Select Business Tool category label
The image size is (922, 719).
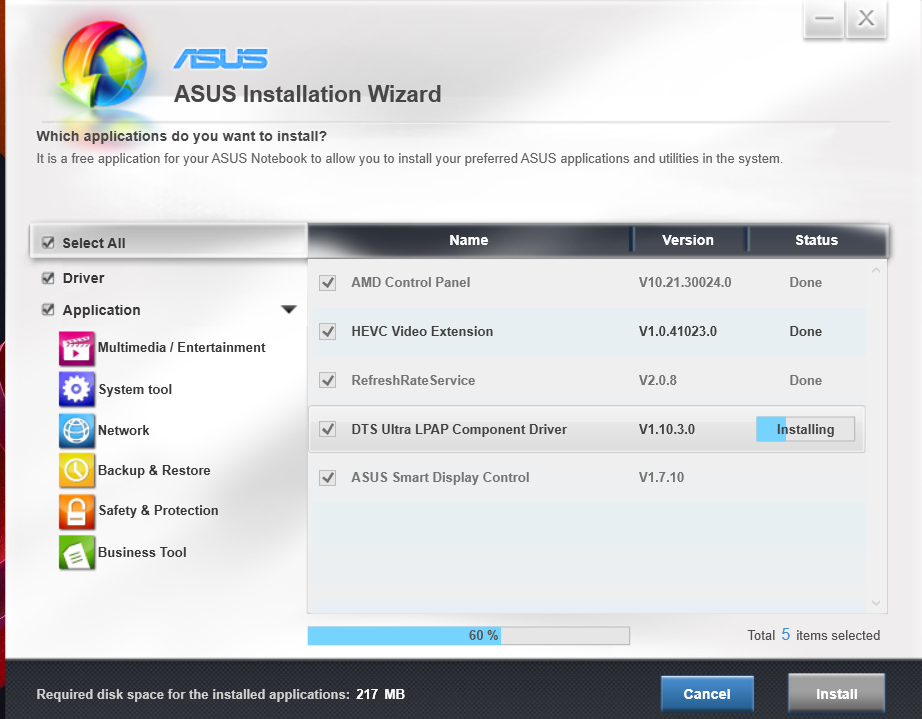142,552
